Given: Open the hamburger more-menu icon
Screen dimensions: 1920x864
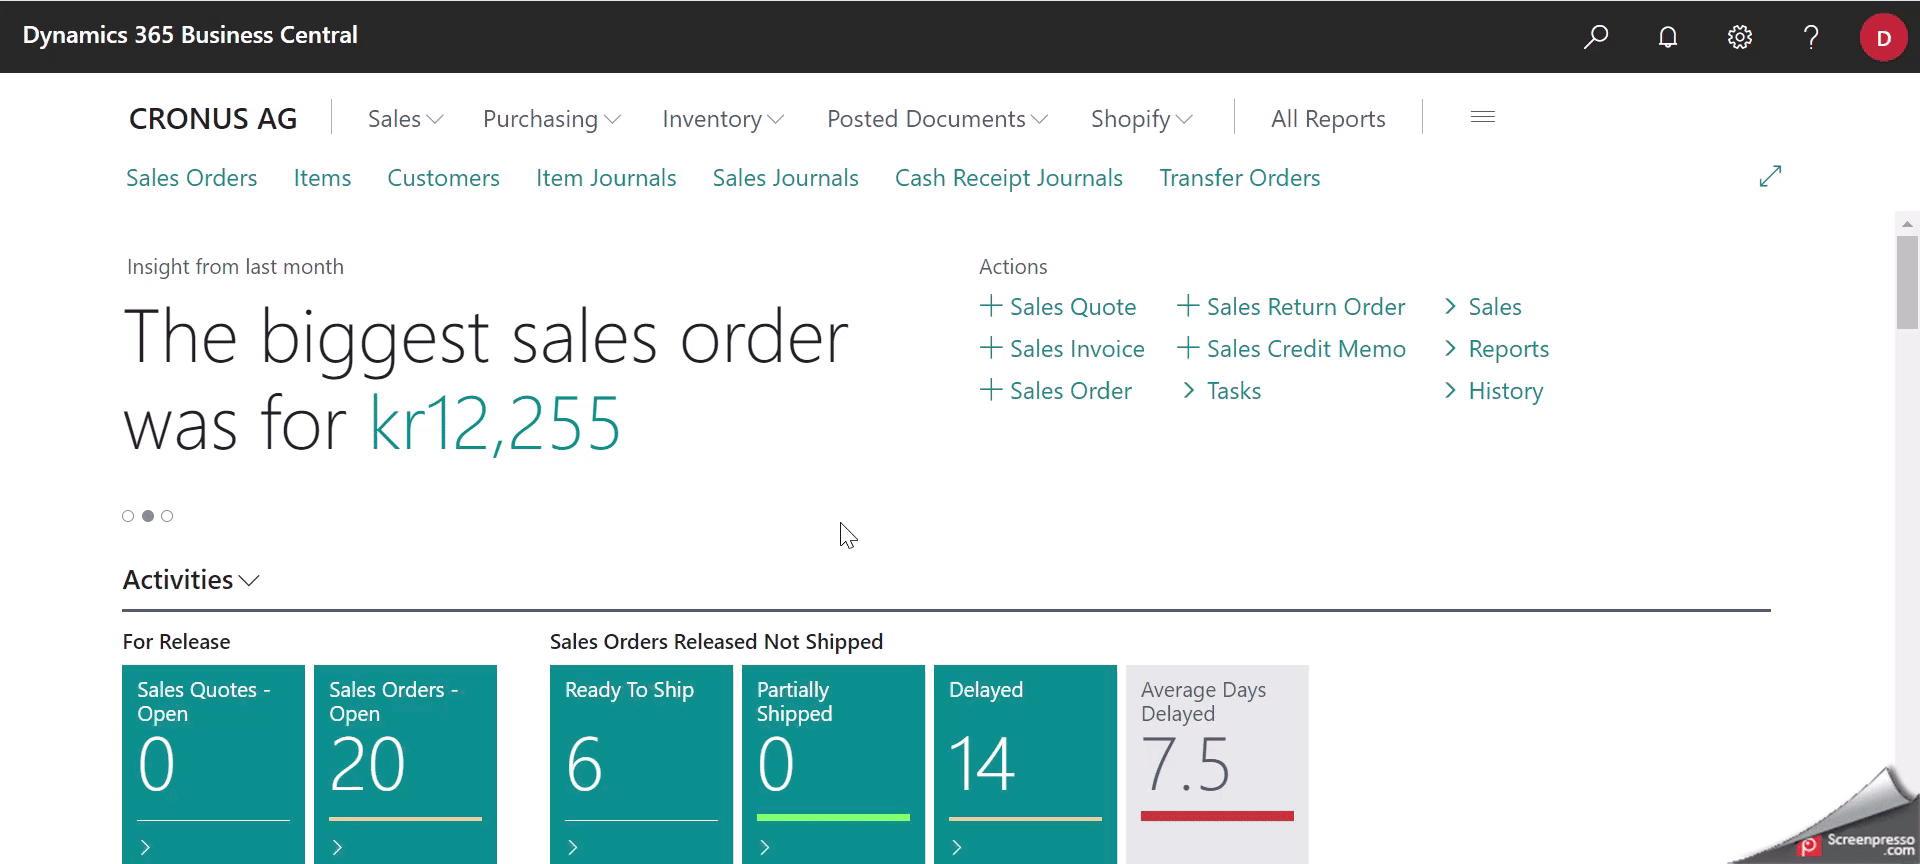Looking at the screenshot, I should (1483, 118).
